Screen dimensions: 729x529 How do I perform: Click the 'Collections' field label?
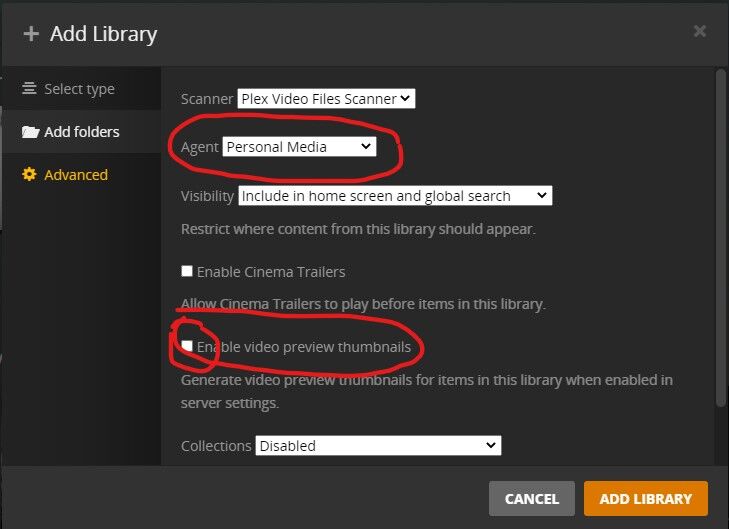click(216, 446)
